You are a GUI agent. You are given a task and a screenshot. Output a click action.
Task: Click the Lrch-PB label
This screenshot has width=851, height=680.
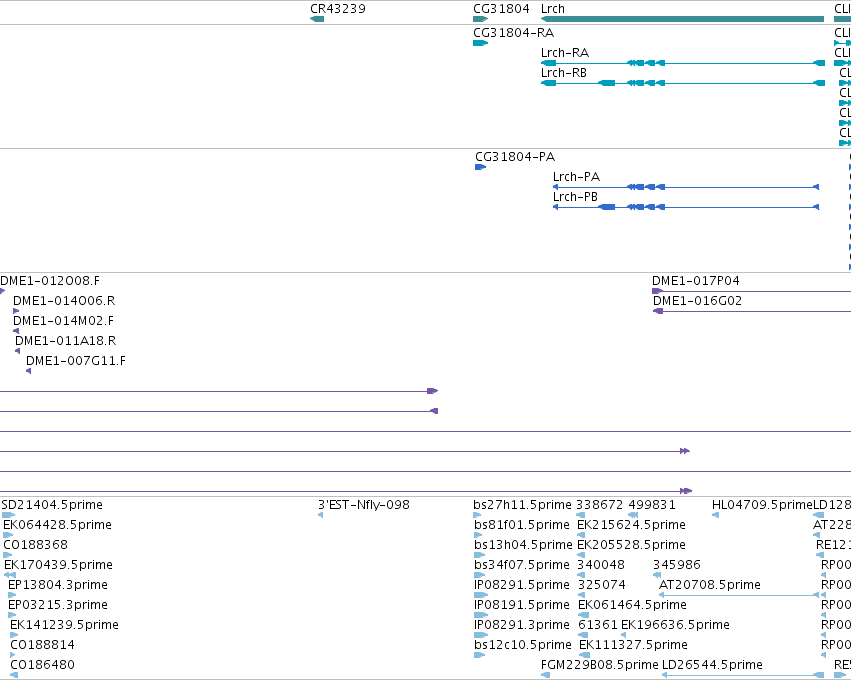[x=575, y=197]
